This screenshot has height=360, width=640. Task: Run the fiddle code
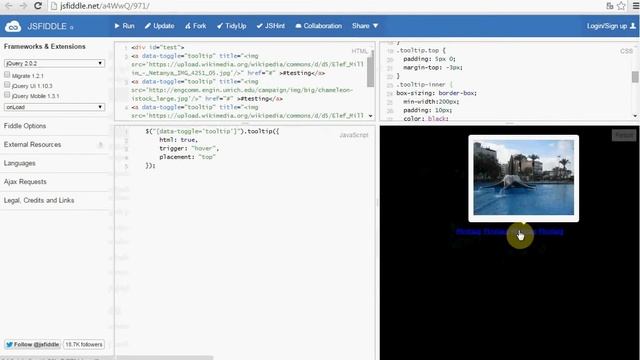click(x=124, y=26)
